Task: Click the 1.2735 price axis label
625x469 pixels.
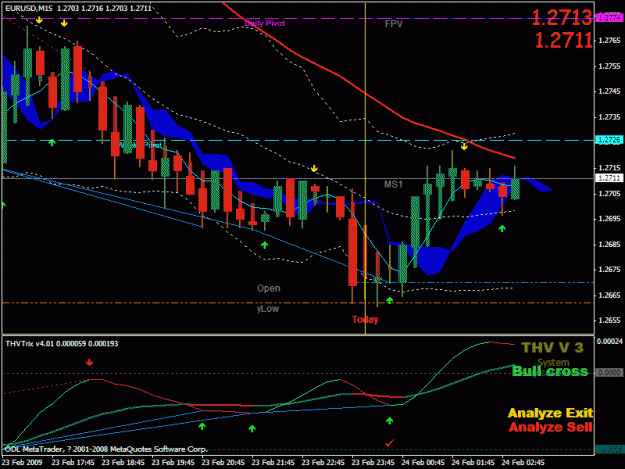Action: (x=609, y=117)
